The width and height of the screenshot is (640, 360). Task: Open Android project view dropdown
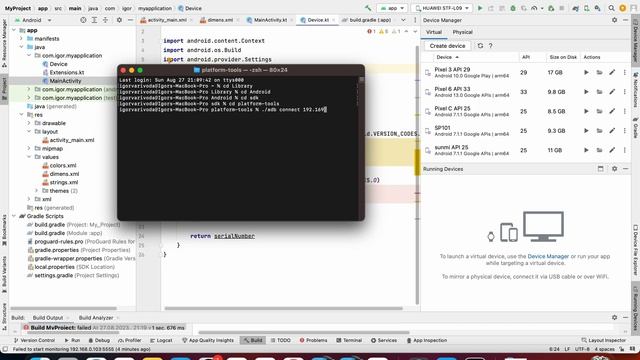coord(33,20)
